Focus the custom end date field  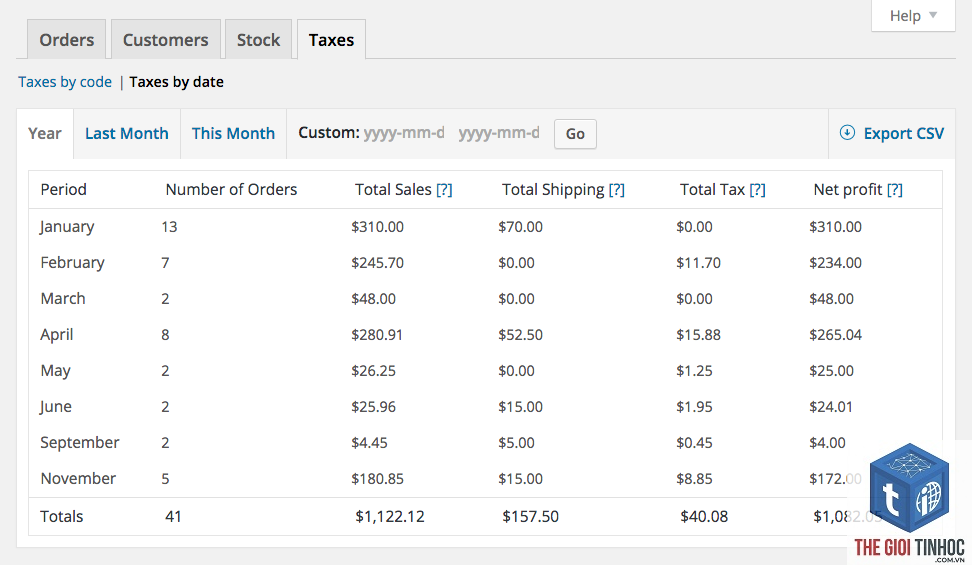[500, 133]
